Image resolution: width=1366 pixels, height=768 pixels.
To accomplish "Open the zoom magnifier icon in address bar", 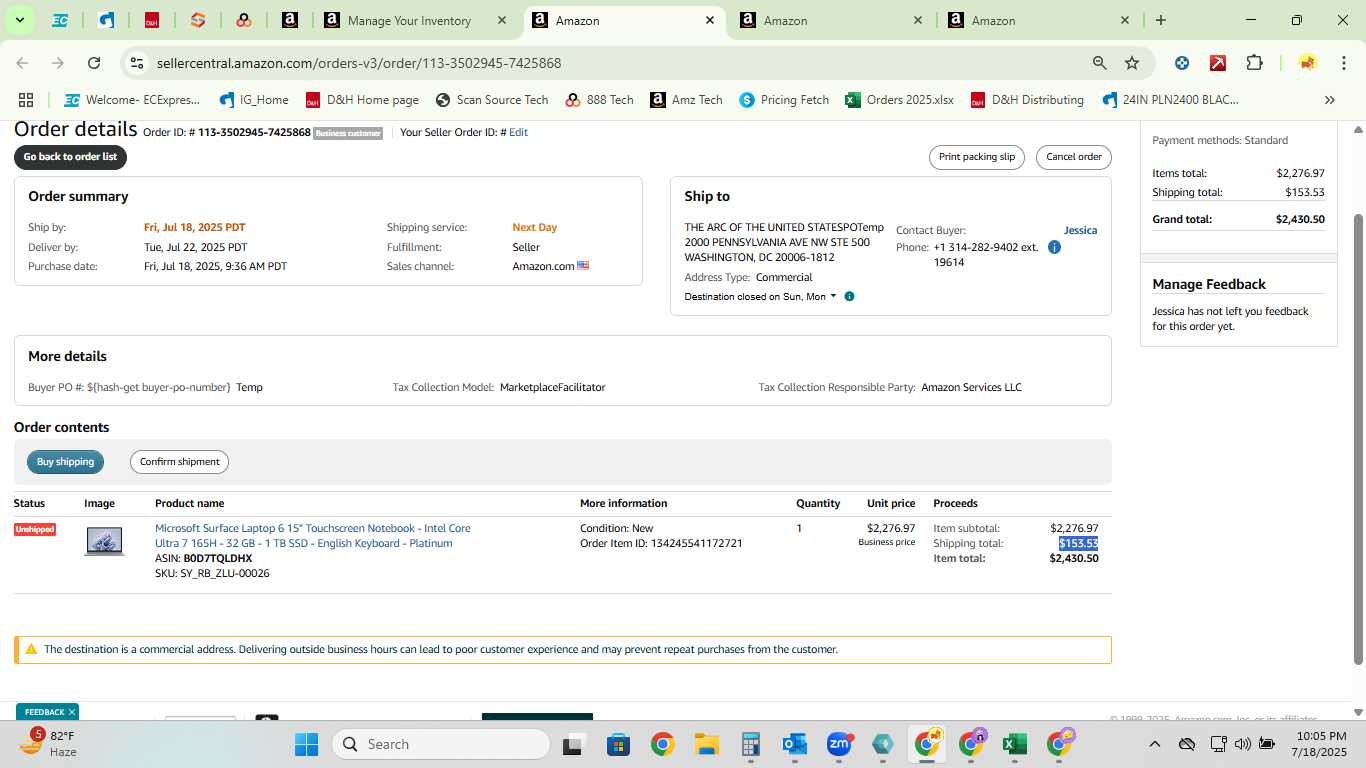I will click(1099, 63).
